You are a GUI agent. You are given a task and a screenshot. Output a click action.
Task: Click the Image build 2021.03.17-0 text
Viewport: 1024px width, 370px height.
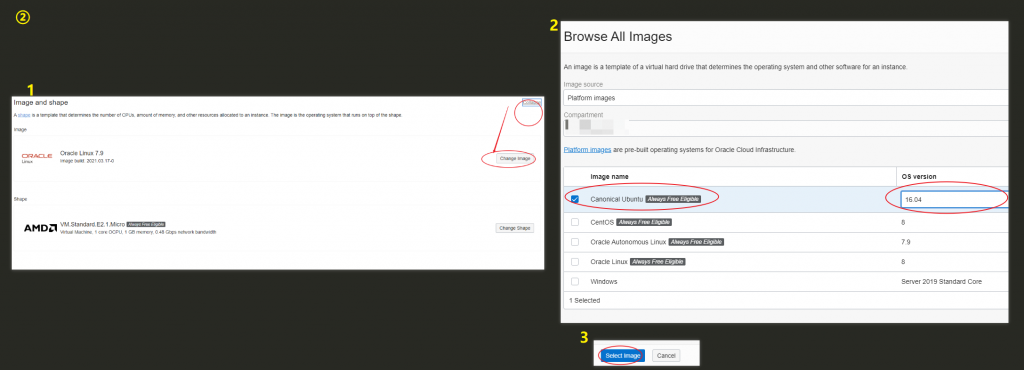87,160
